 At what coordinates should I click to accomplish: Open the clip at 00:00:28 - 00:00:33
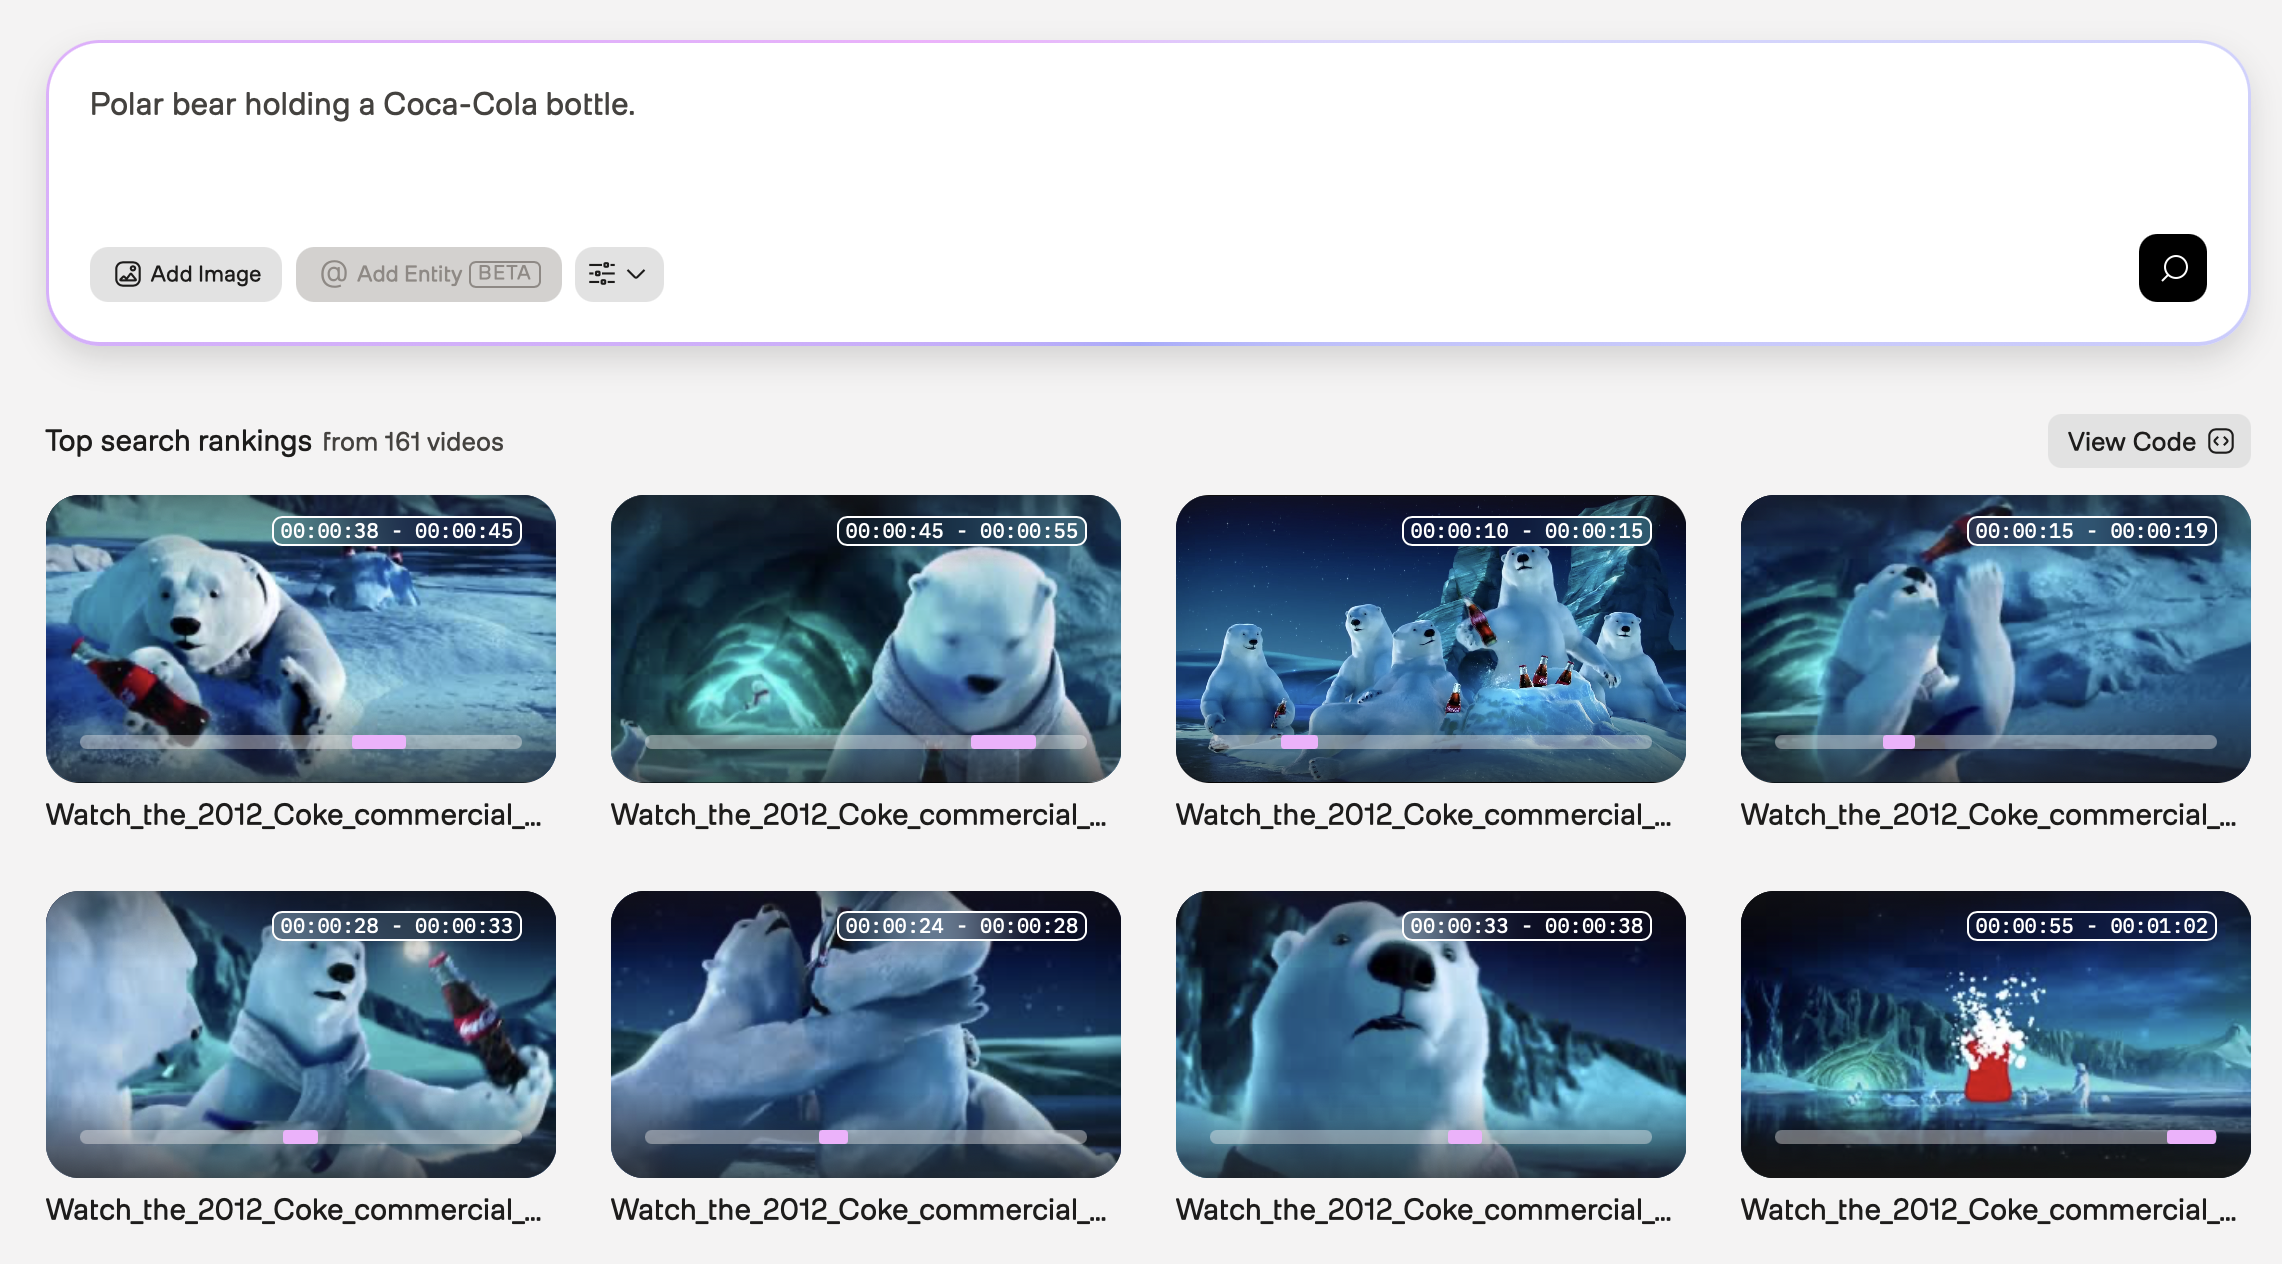click(301, 1033)
